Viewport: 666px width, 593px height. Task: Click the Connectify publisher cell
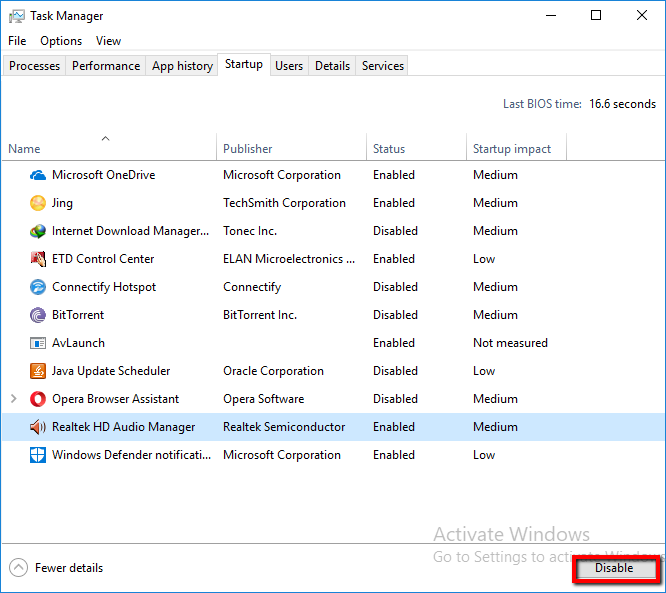click(252, 287)
